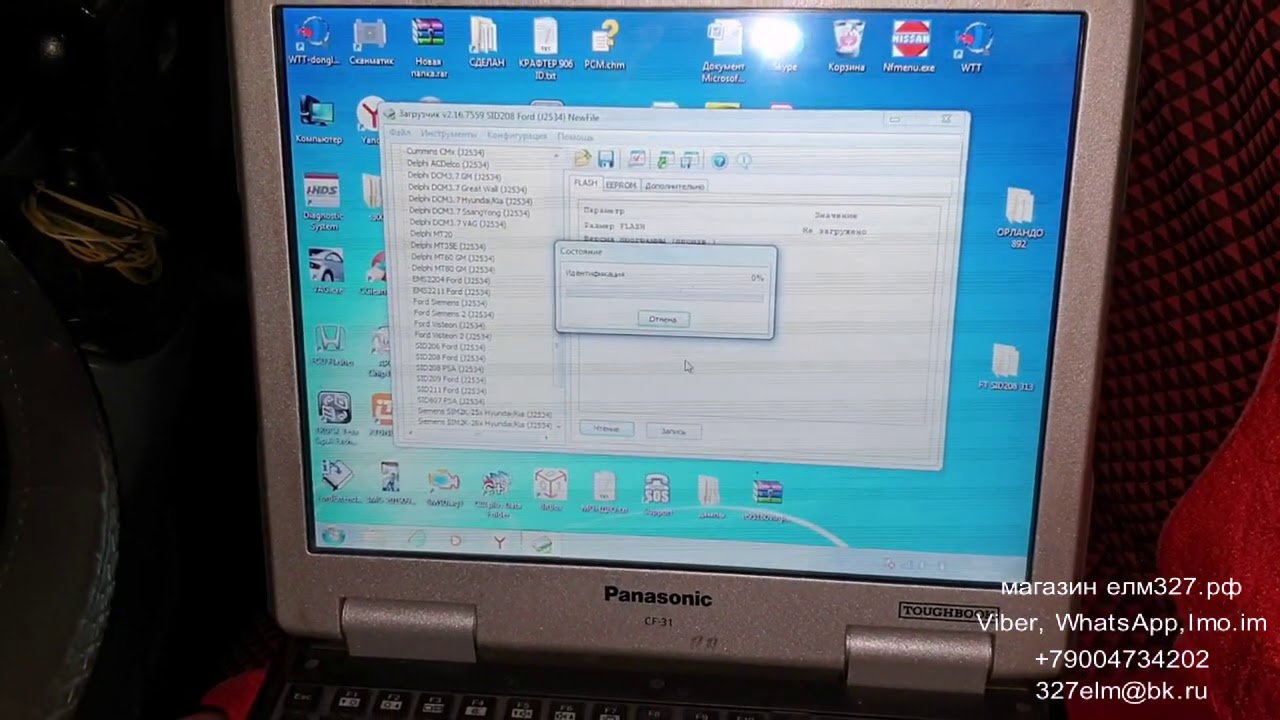
Task: Click the Windows Start orb
Action: pos(334,536)
